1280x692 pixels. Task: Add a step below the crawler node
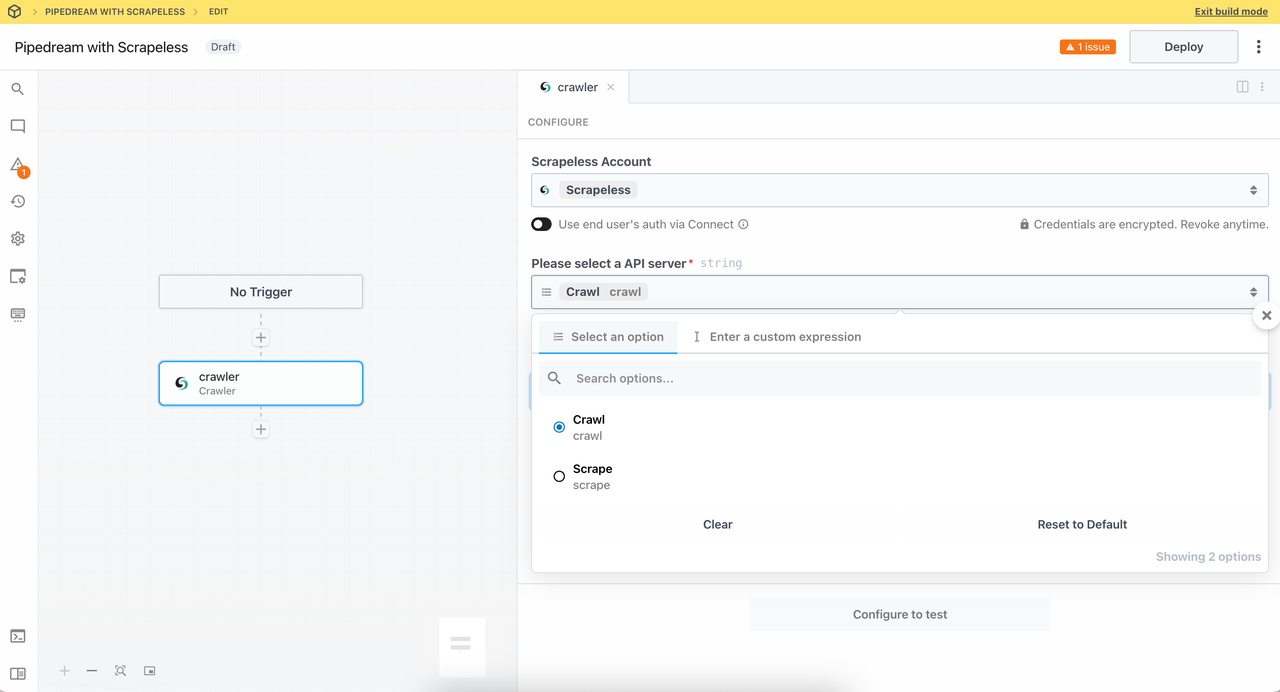click(261, 429)
